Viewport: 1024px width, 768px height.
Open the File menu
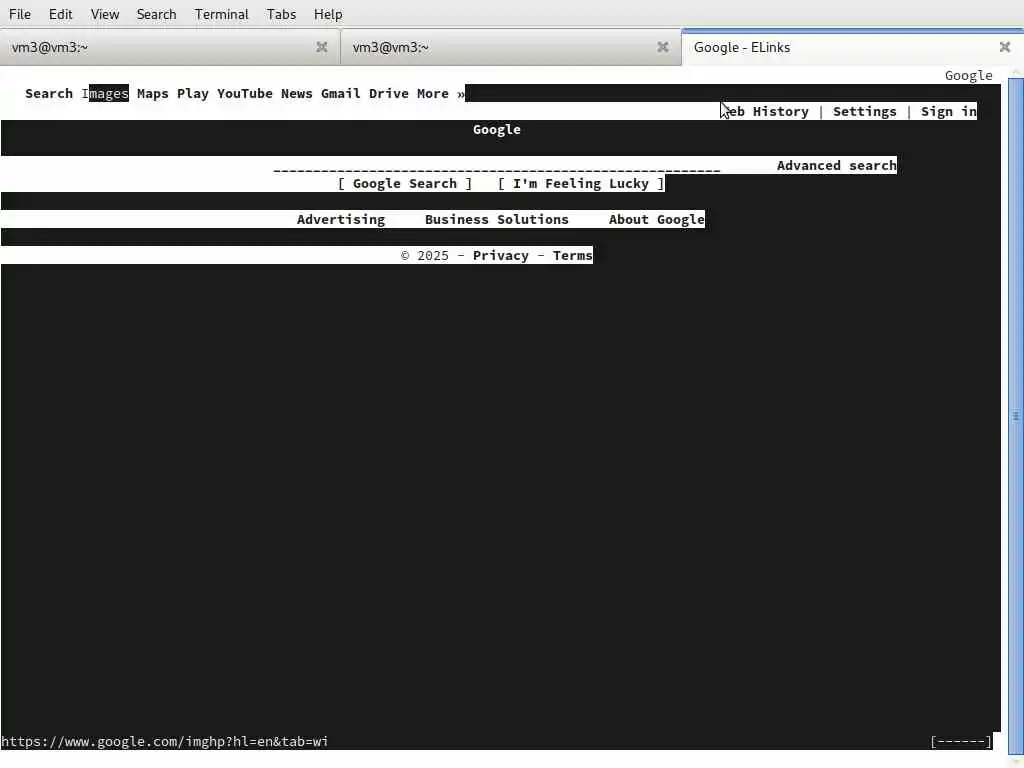[20, 14]
